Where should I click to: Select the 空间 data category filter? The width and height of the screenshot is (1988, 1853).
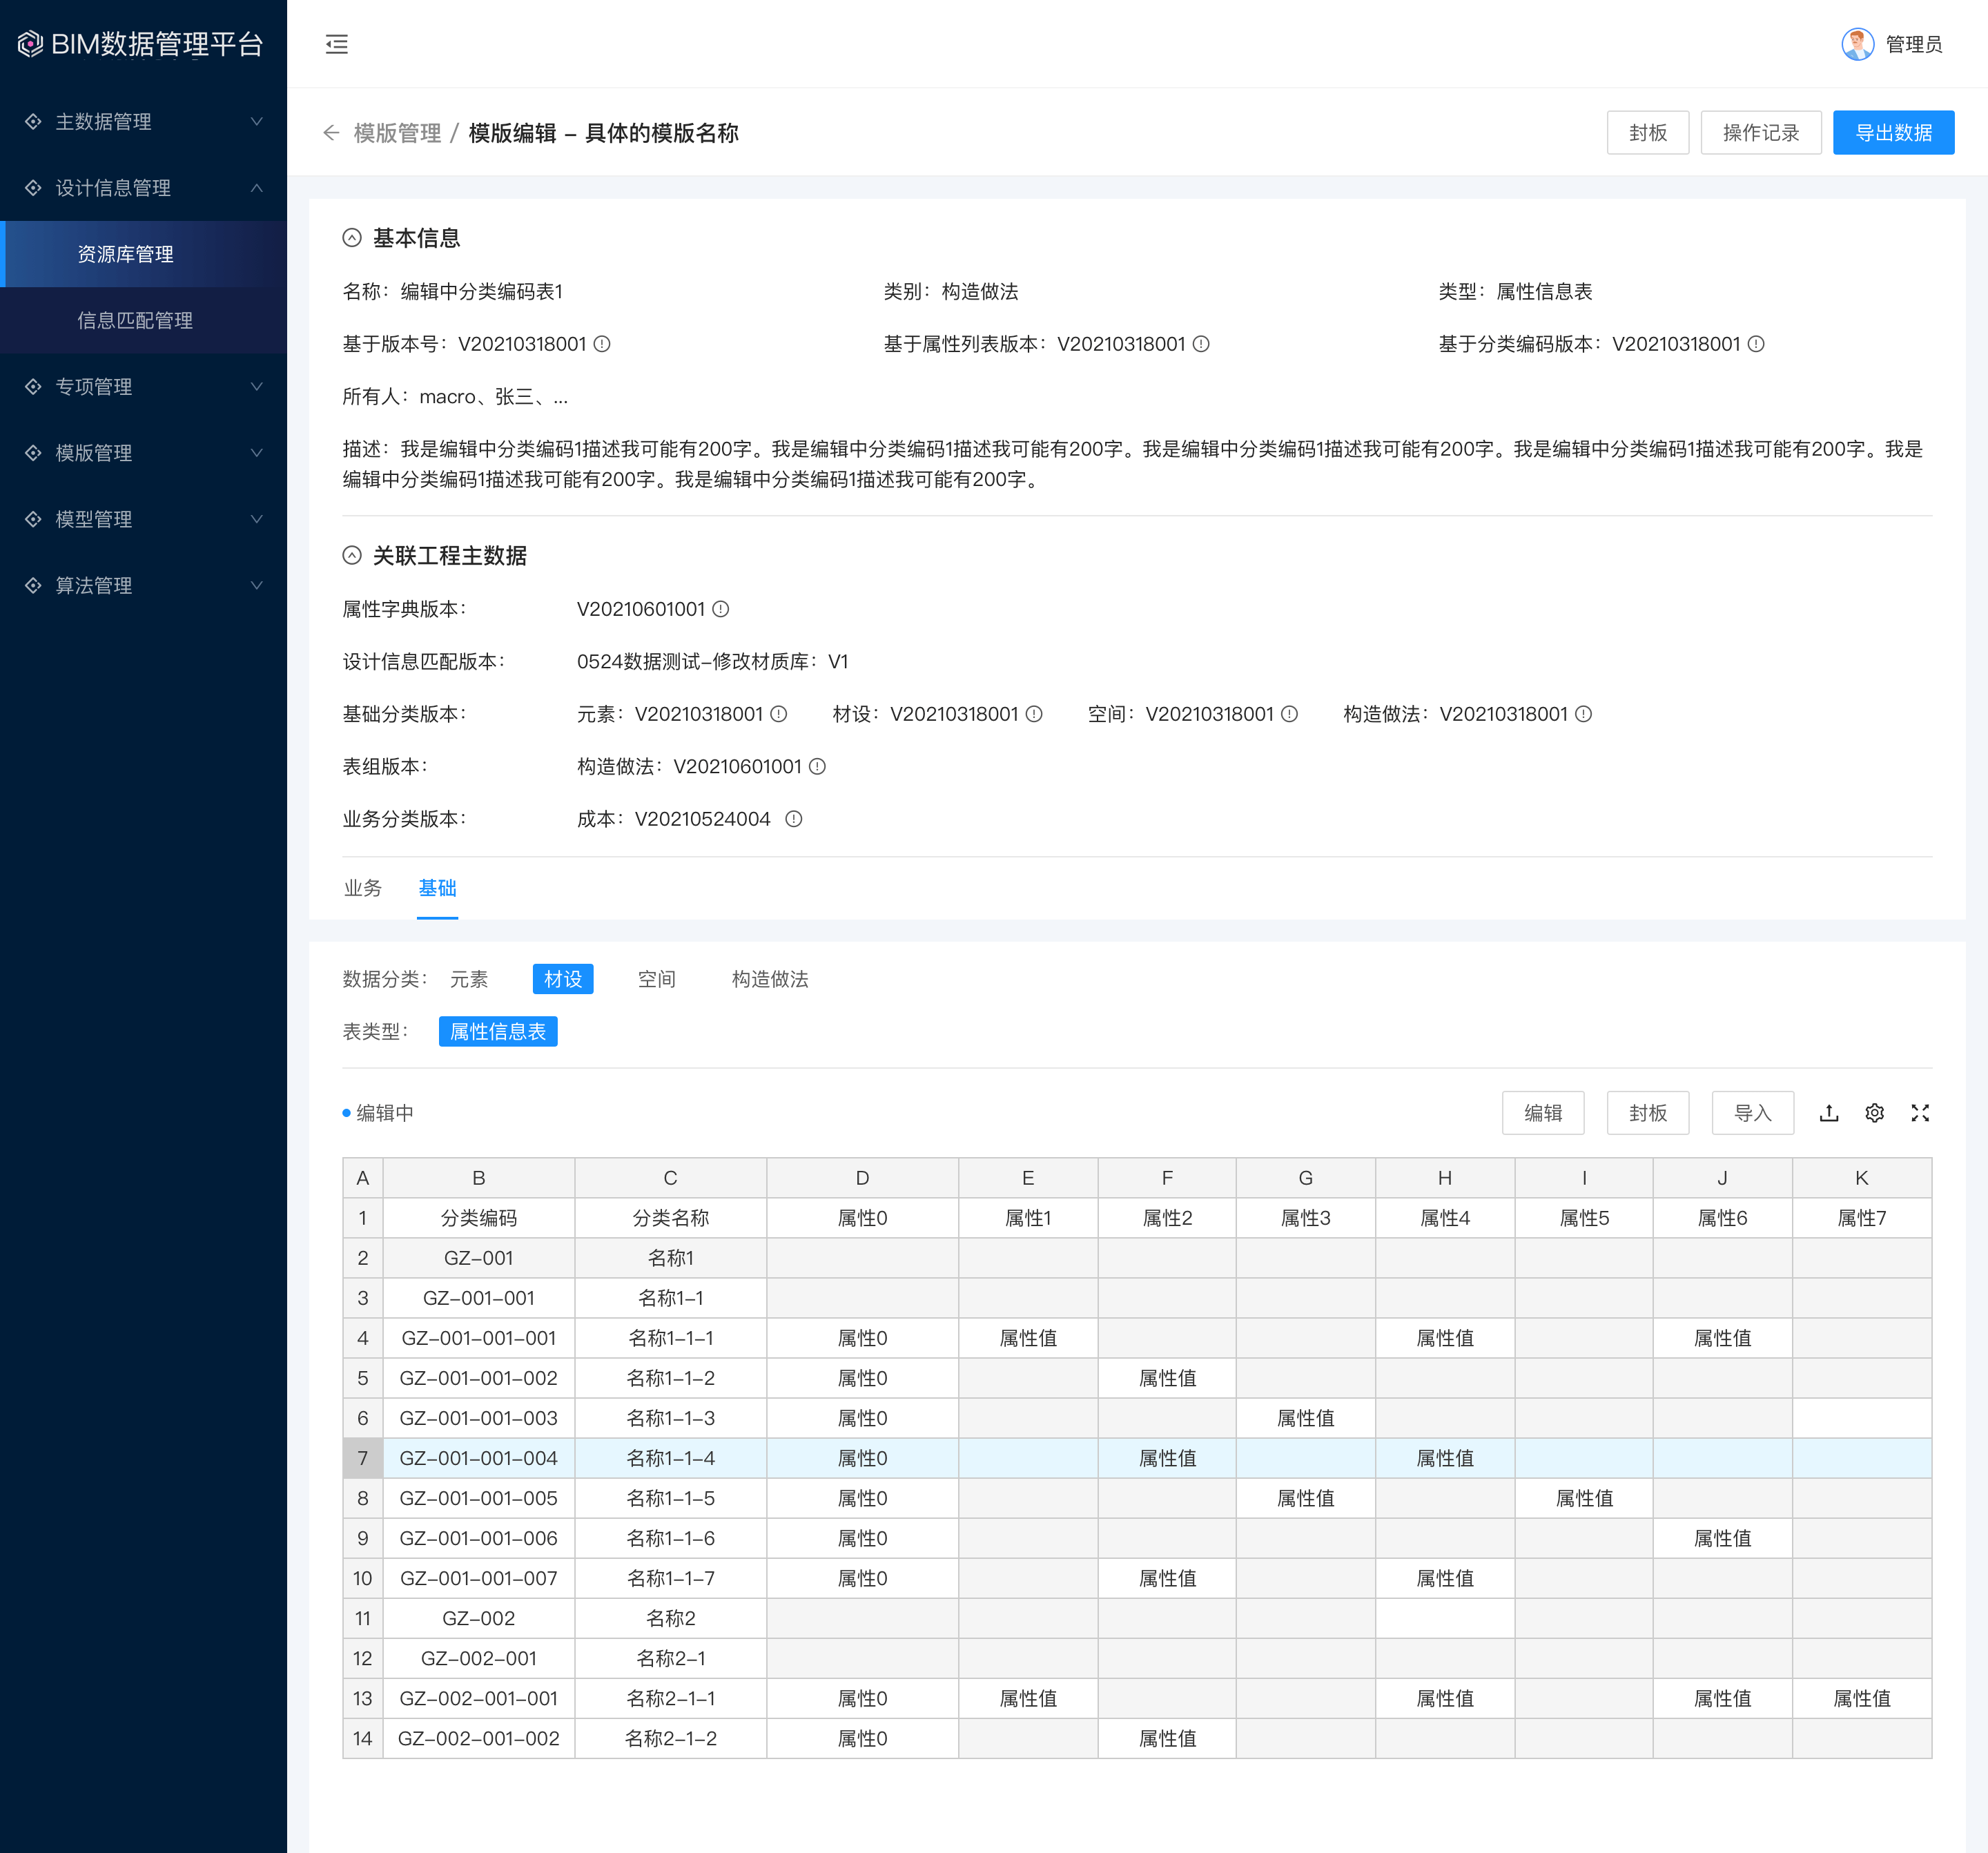(x=656, y=979)
